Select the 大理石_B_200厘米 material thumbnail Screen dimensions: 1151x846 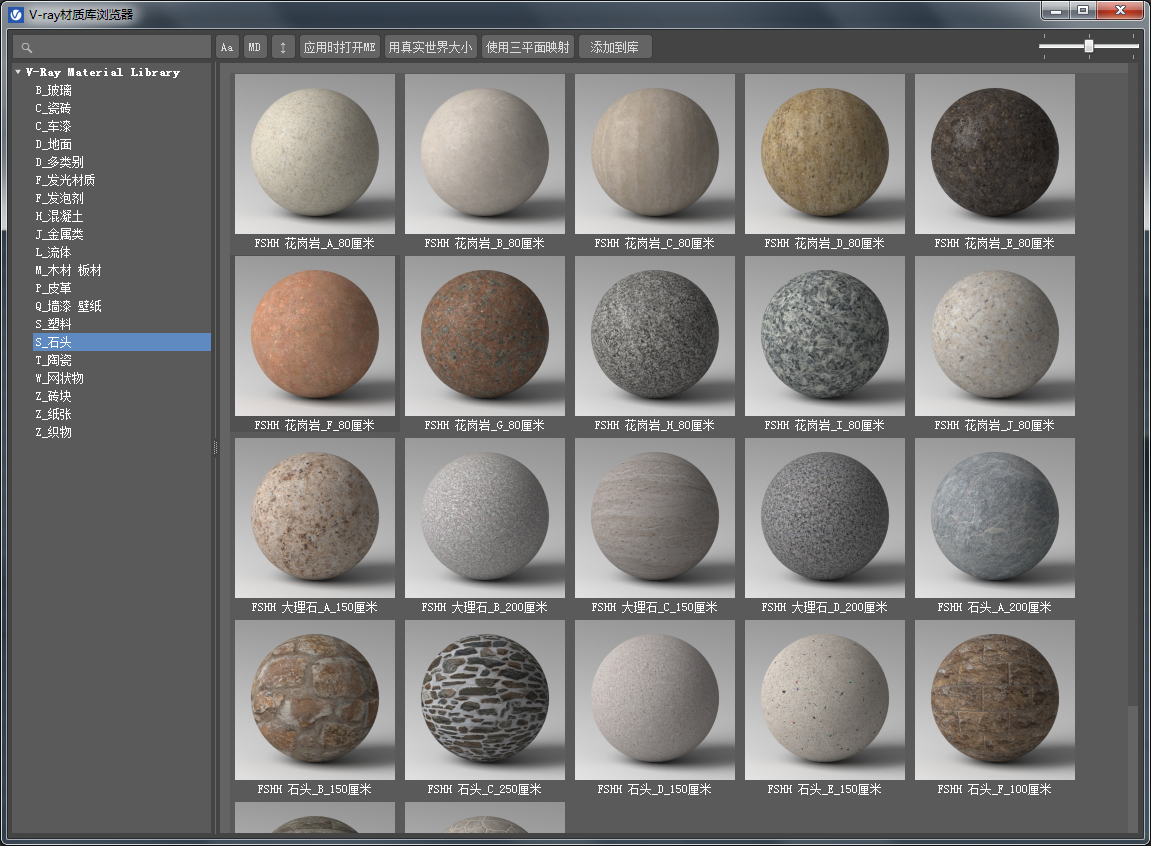point(485,518)
